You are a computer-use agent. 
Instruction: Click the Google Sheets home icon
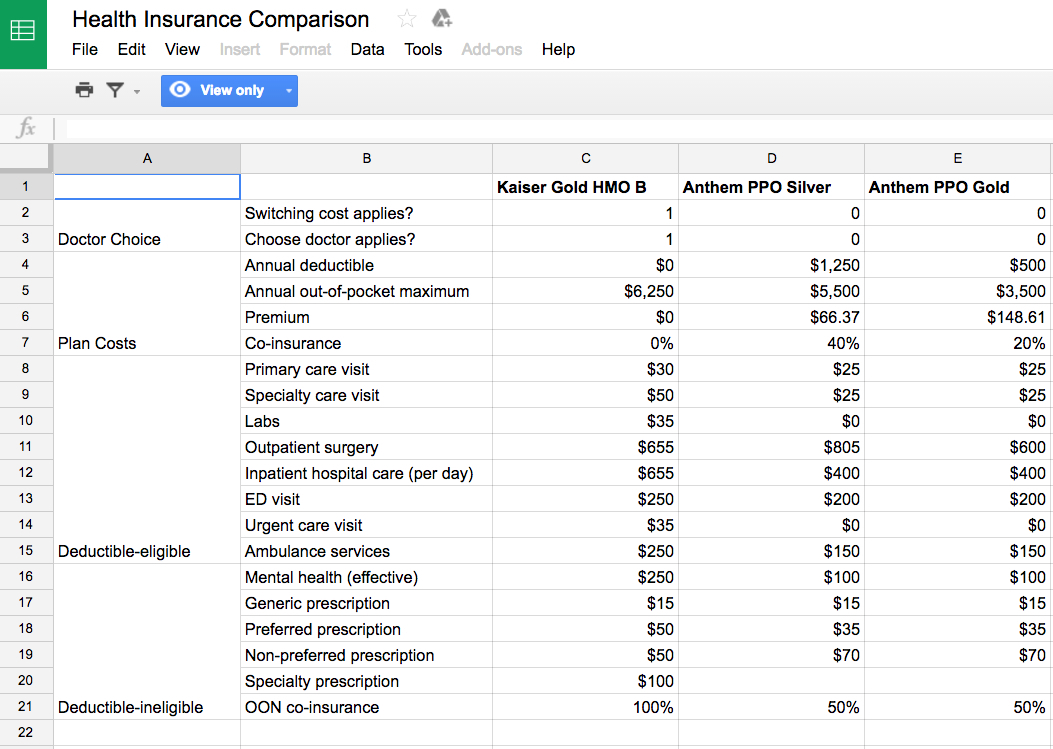coord(23,32)
